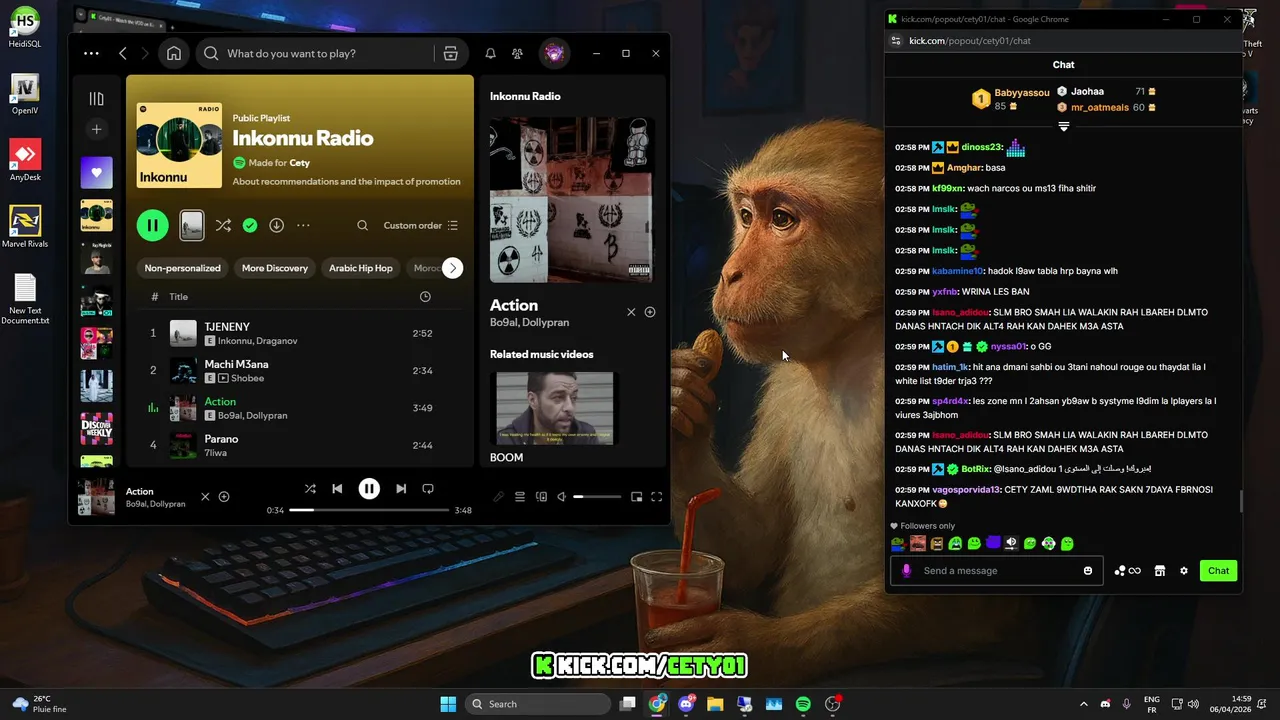Open Bo9al artist link in Now Playing

[x=503, y=323]
